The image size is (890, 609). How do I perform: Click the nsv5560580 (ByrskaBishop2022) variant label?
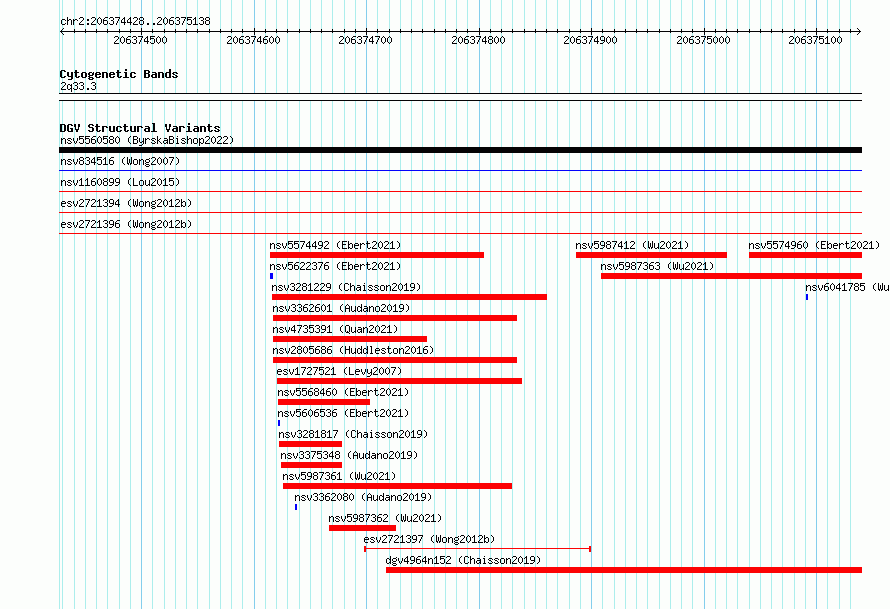[147, 140]
